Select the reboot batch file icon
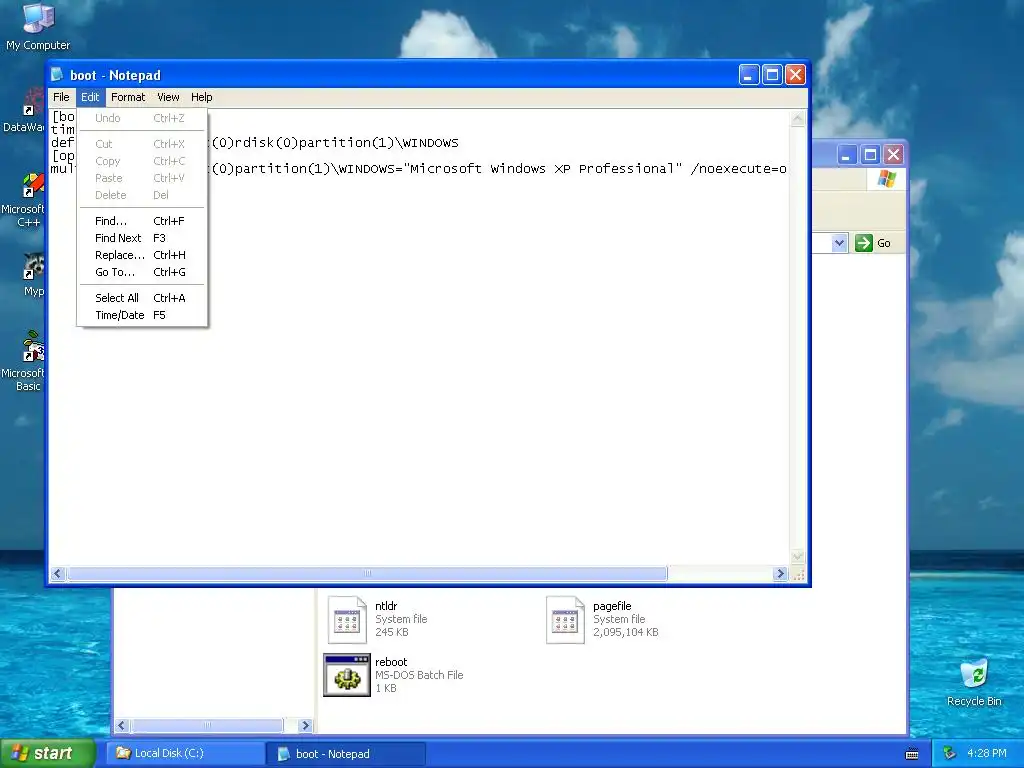The image size is (1024, 768). click(347, 675)
